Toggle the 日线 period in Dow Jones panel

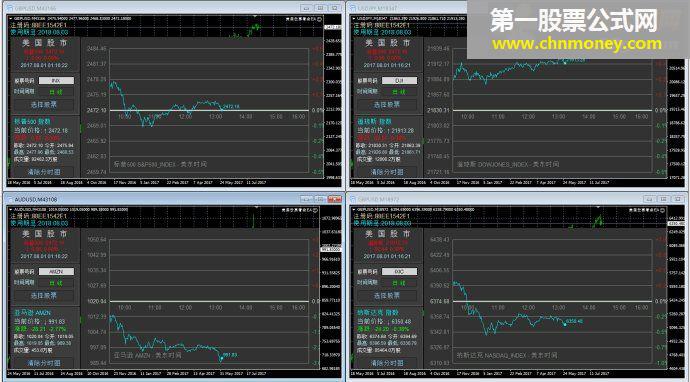point(399,92)
